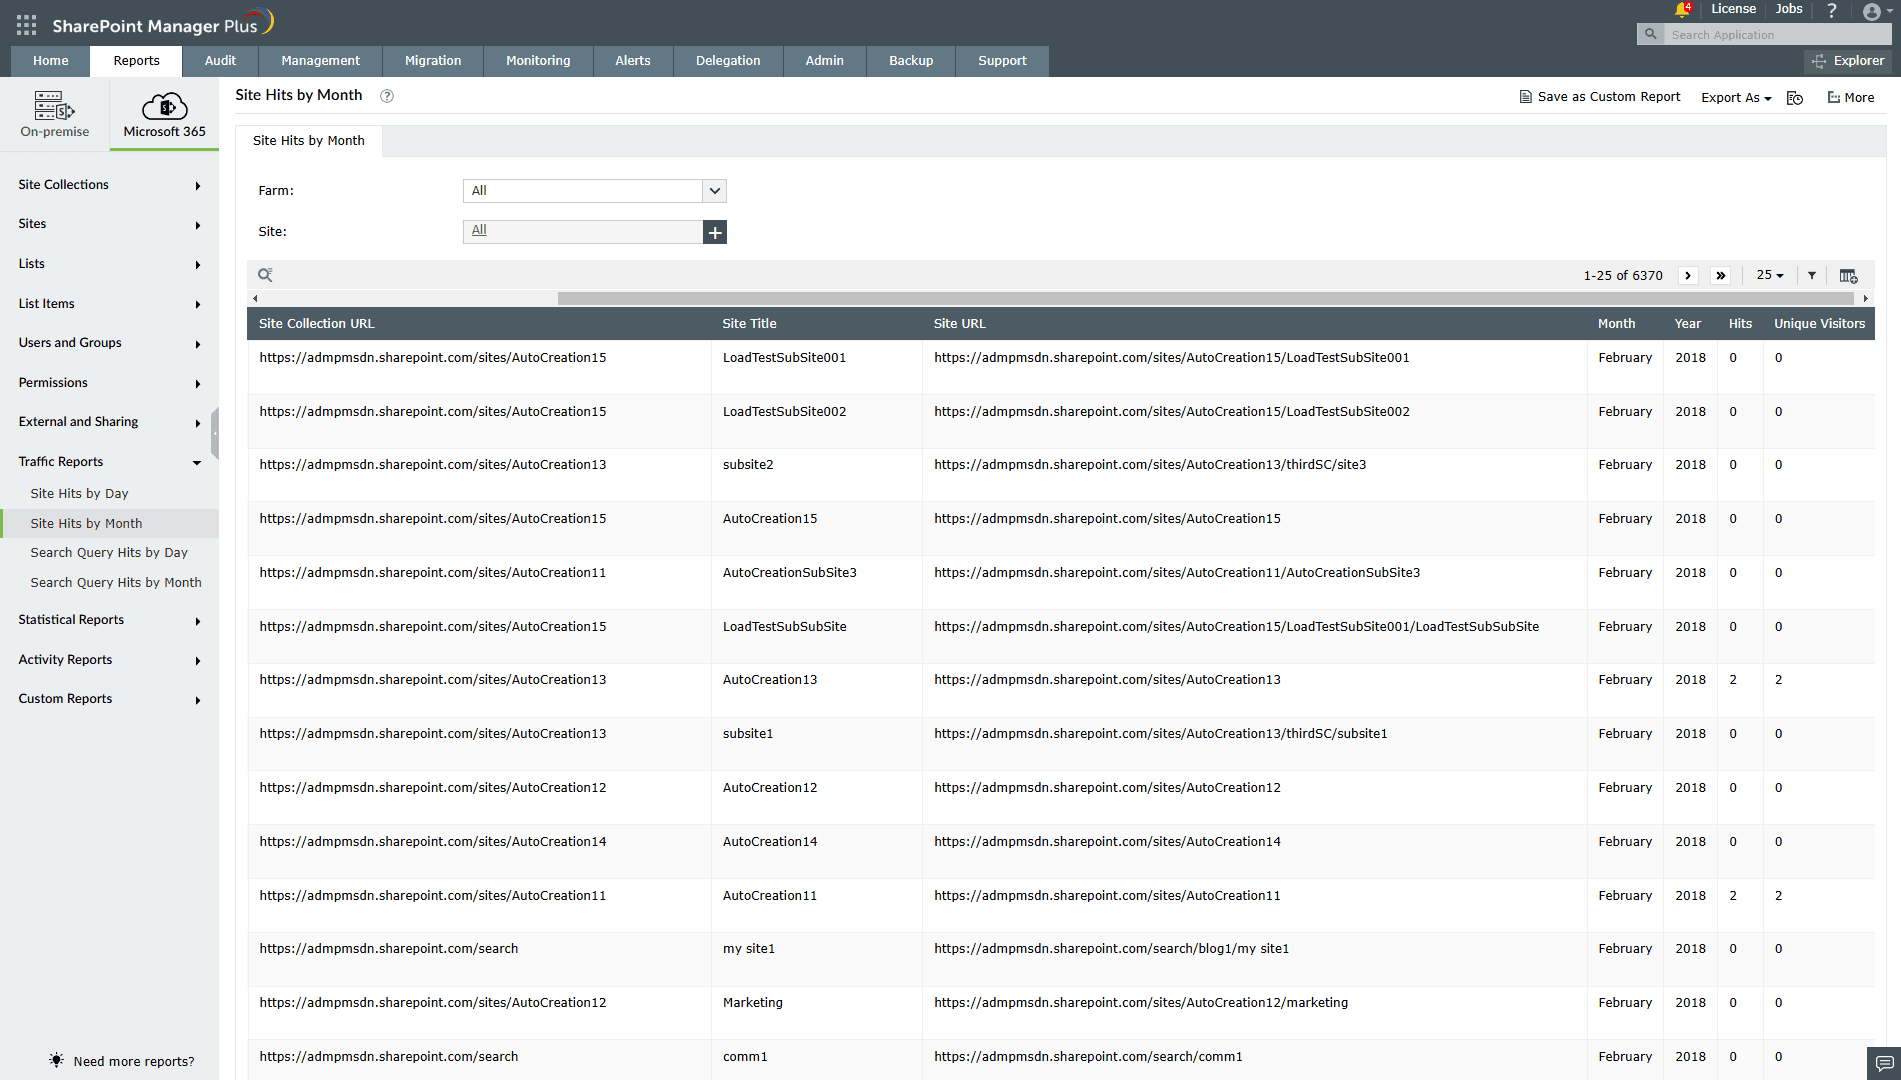The width and height of the screenshot is (1901, 1080).
Task: Expand Custom Reports
Action: click(109, 699)
